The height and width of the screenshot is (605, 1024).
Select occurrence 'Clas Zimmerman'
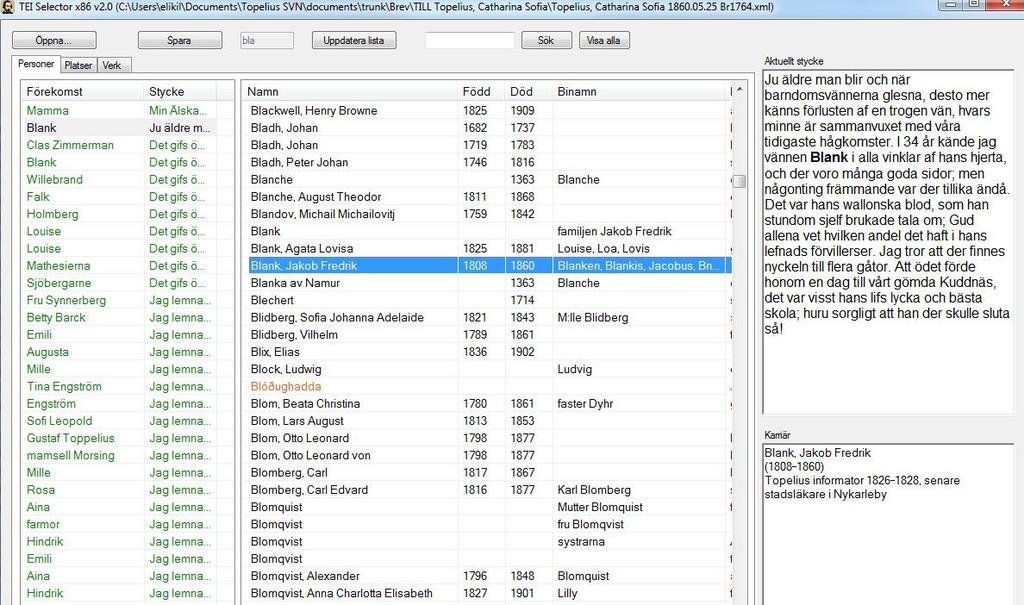(x=71, y=145)
